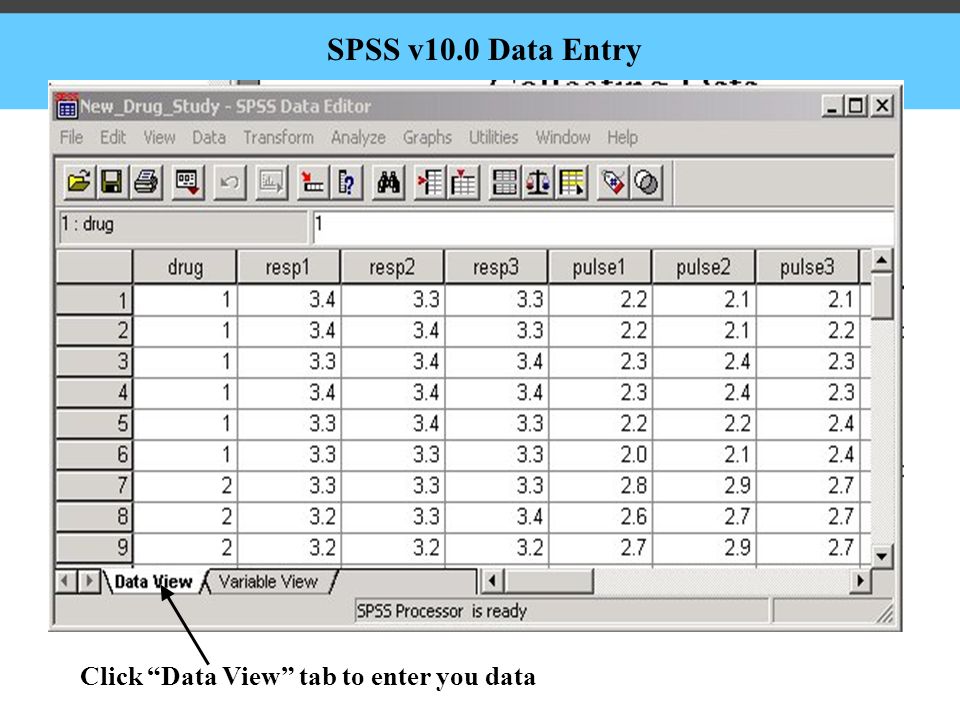This screenshot has height=720, width=960.
Task: Open the Graphs menu
Action: coord(427,137)
